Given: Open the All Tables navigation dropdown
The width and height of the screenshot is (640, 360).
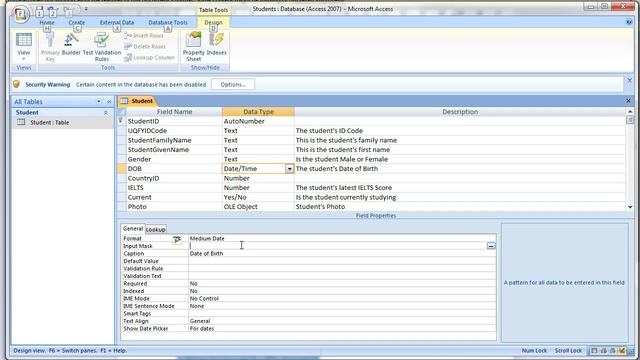Looking at the screenshot, I should (99, 102).
